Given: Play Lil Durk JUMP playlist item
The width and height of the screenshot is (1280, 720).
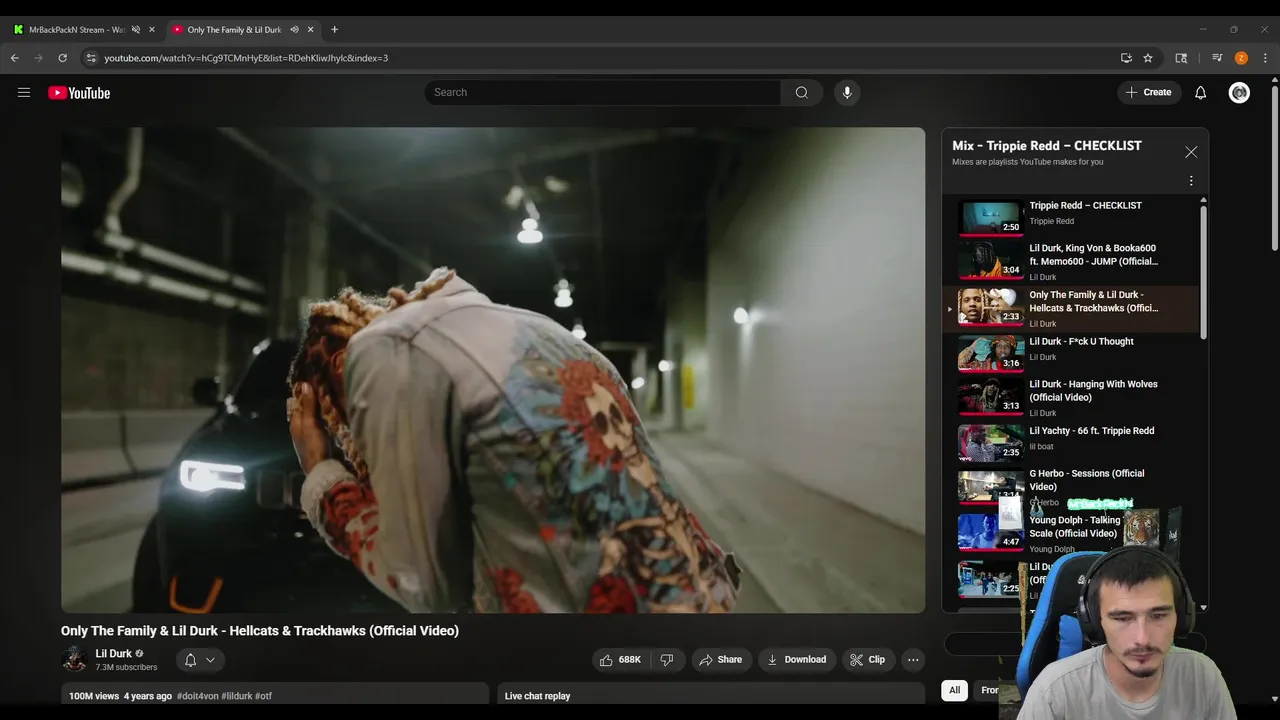Looking at the screenshot, I should tap(1072, 261).
